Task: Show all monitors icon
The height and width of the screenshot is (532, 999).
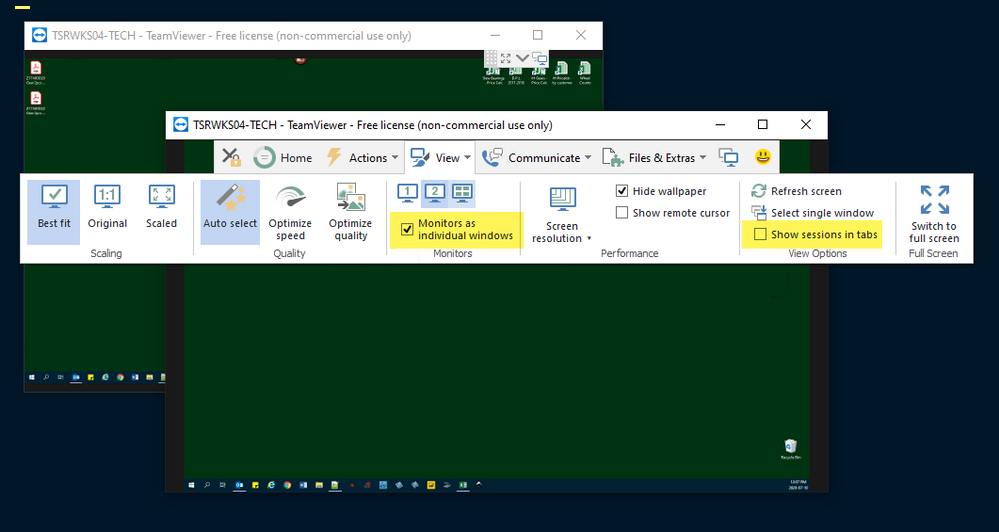Action: click(462, 192)
